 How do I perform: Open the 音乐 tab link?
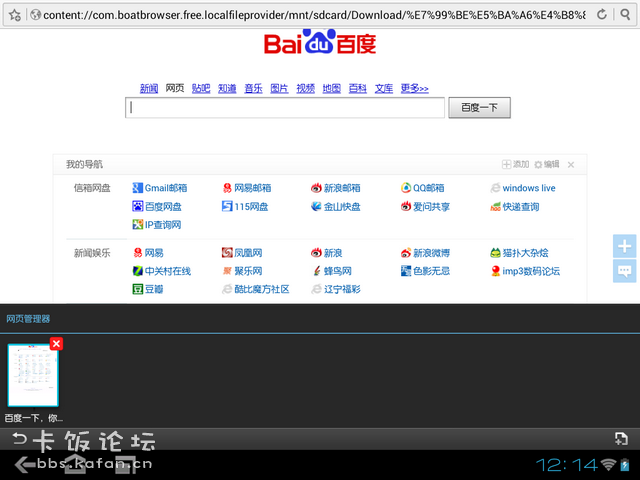tap(253, 88)
